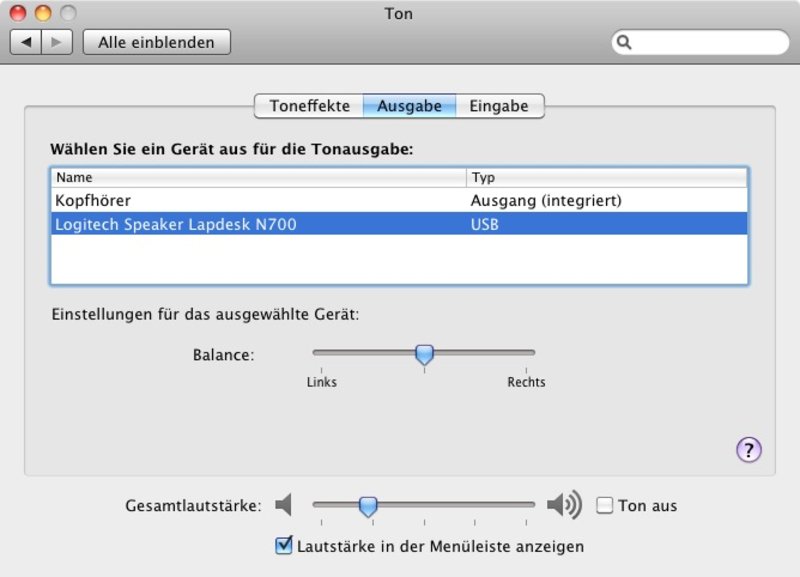Minimize the Ton window with yellow button

tap(43, 13)
